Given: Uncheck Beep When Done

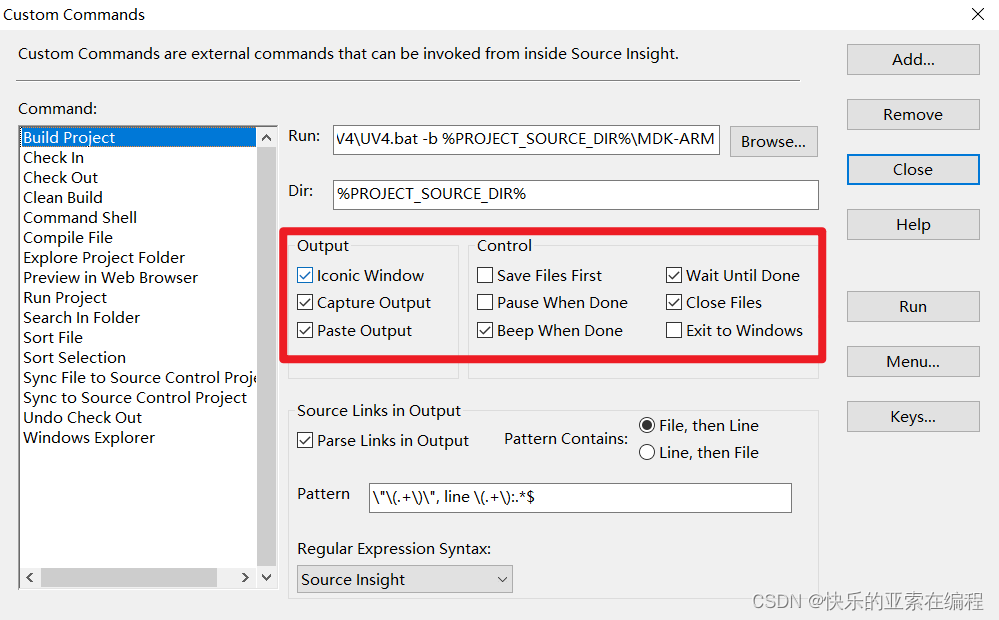Looking at the screenshot, I should pos(486,329).
